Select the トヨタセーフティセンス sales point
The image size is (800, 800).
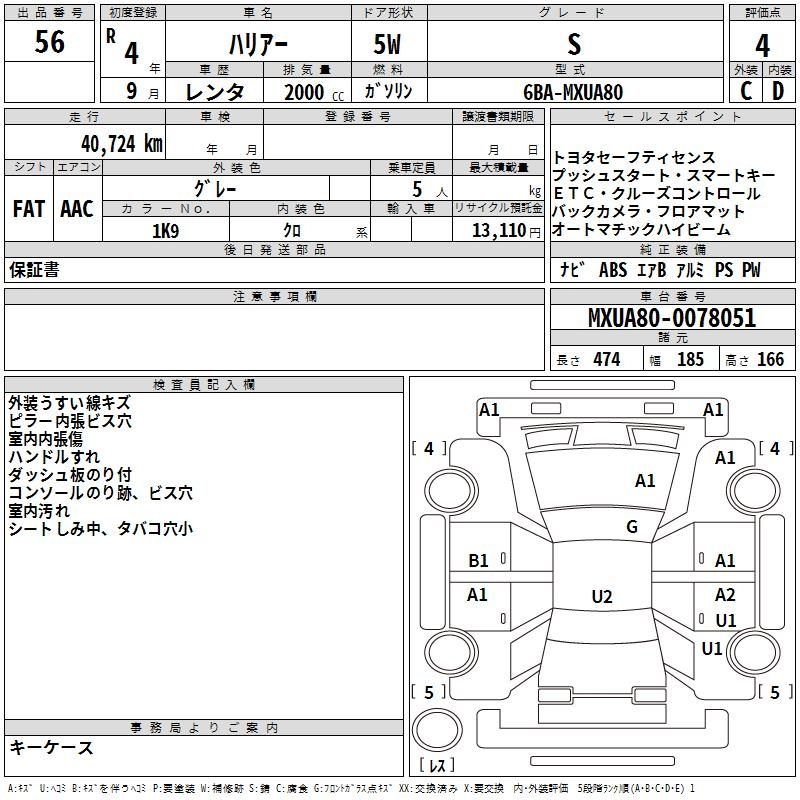[x=634, y=157]
